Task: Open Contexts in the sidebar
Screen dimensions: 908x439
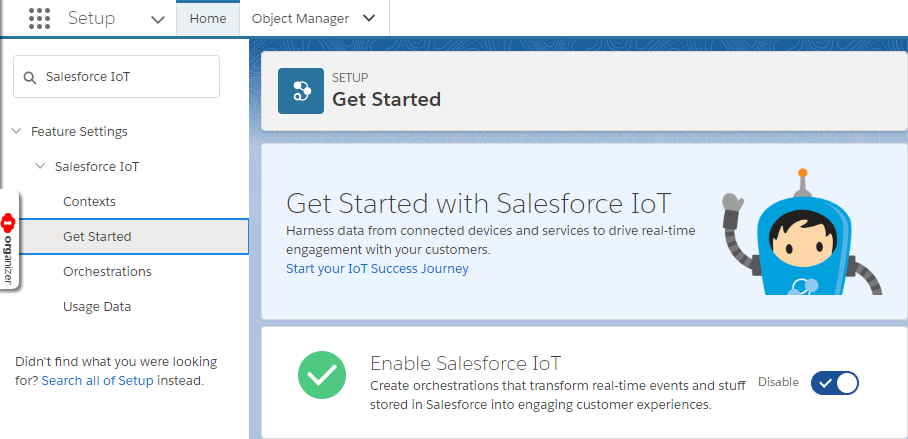Action: pos(89,202)
